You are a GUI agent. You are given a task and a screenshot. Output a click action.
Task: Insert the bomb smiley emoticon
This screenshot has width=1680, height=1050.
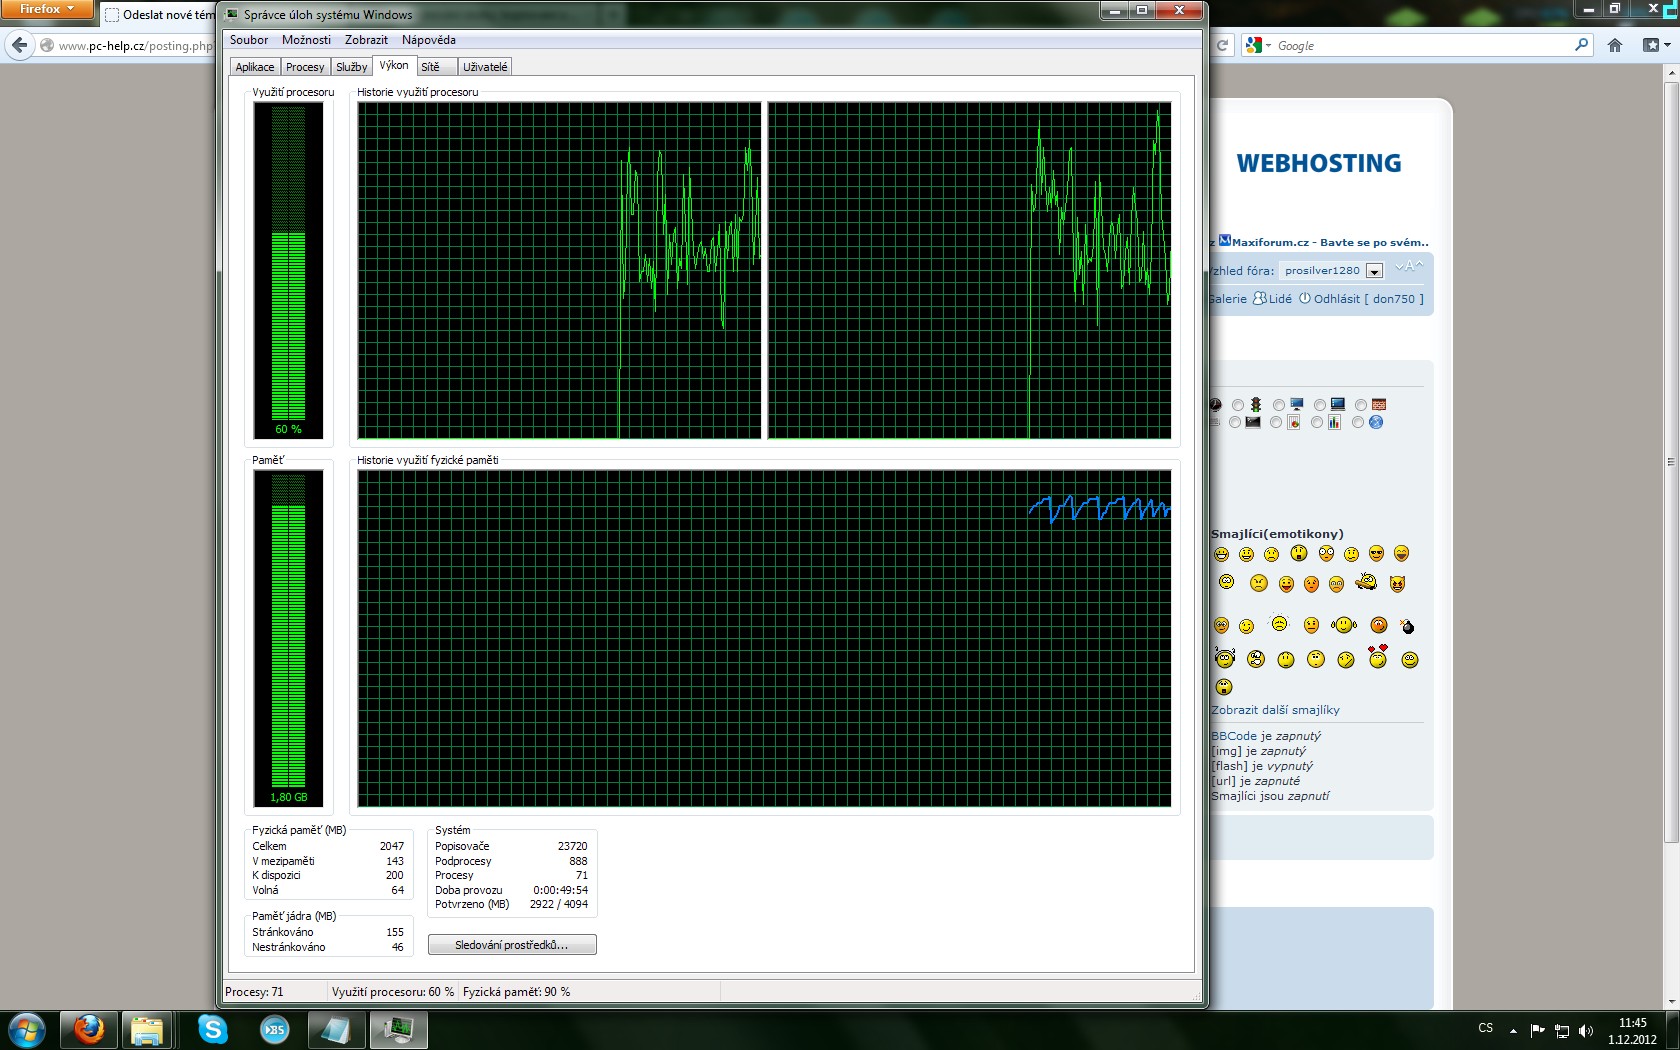click(x=1408, y=627)
